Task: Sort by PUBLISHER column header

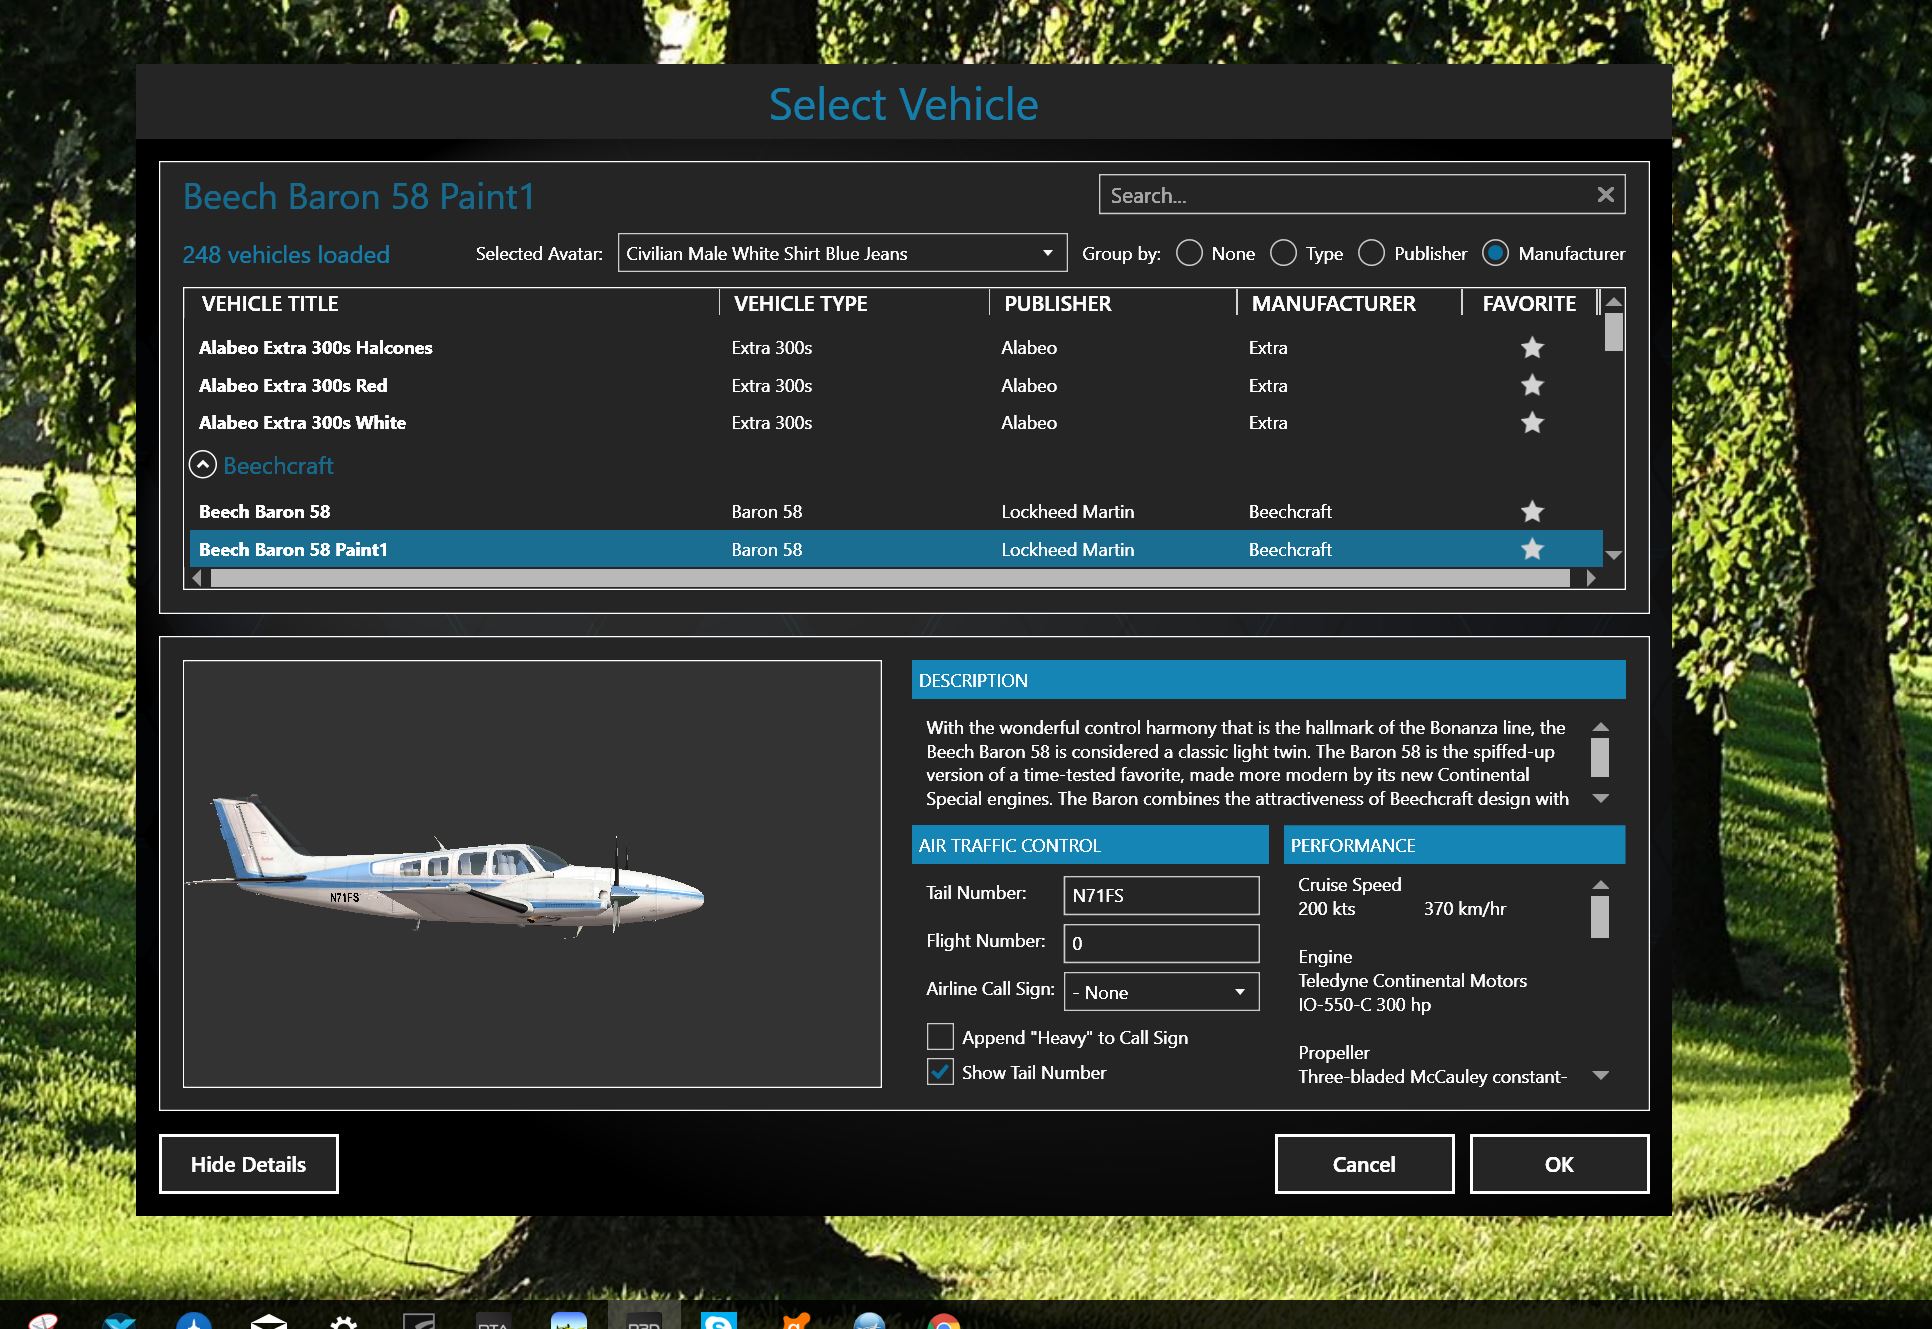Action: click(x=1057, y=304)
